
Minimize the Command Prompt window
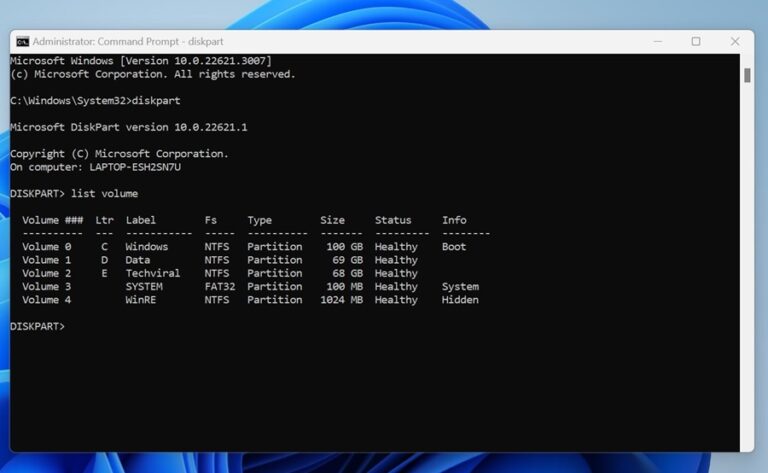(659, 41)
